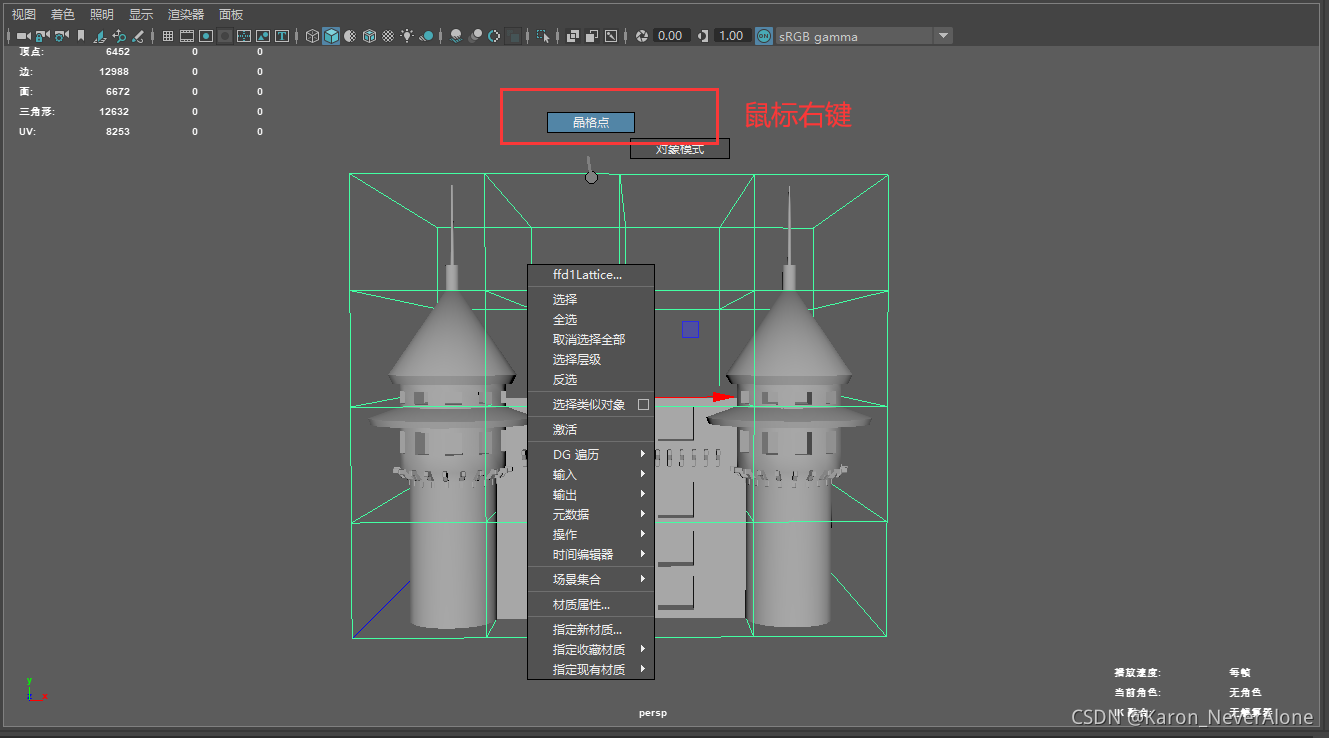Toggle smooth shade all cube icon
Screen dimensions: 1329x738
tap(331, 36)
